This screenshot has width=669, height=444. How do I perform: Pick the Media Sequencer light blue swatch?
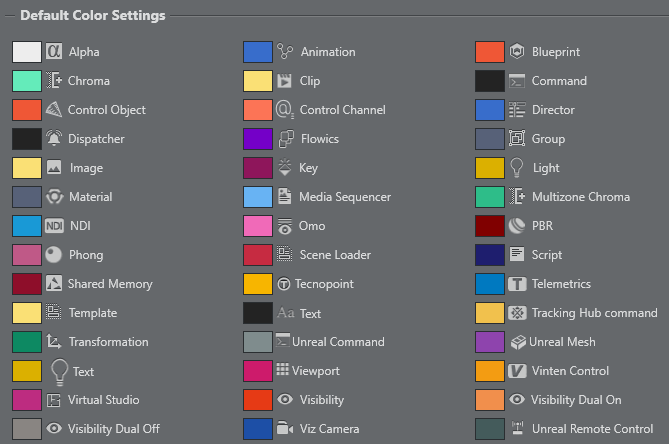click(x=258, y=197)
